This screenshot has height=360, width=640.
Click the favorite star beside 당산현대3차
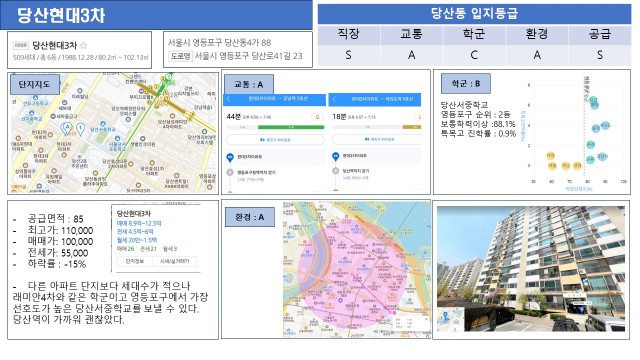click(83, 45)
